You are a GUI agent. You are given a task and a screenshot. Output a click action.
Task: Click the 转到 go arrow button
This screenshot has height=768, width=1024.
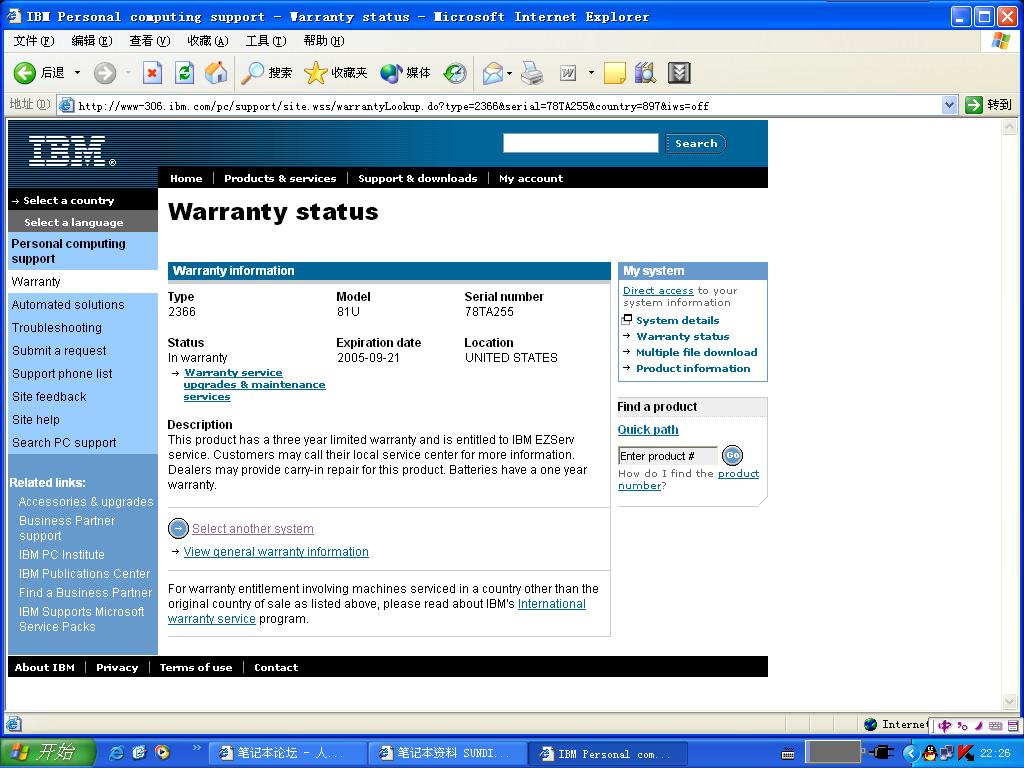point(988,104)
